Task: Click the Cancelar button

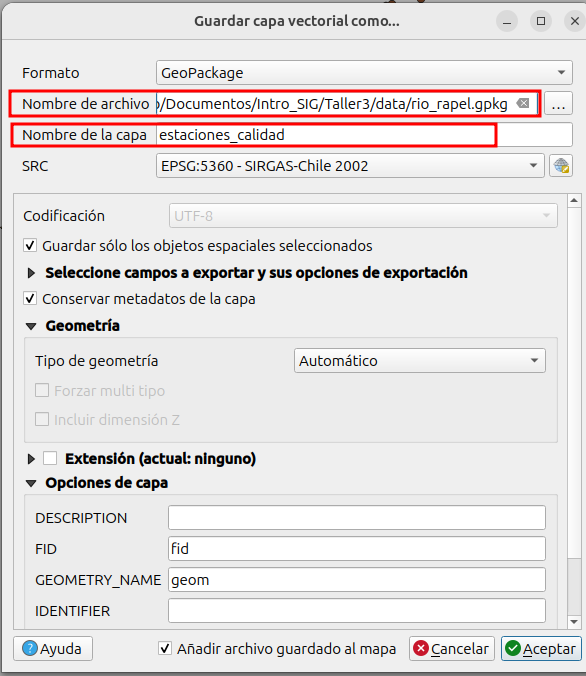Action: [x=452, y=648]
